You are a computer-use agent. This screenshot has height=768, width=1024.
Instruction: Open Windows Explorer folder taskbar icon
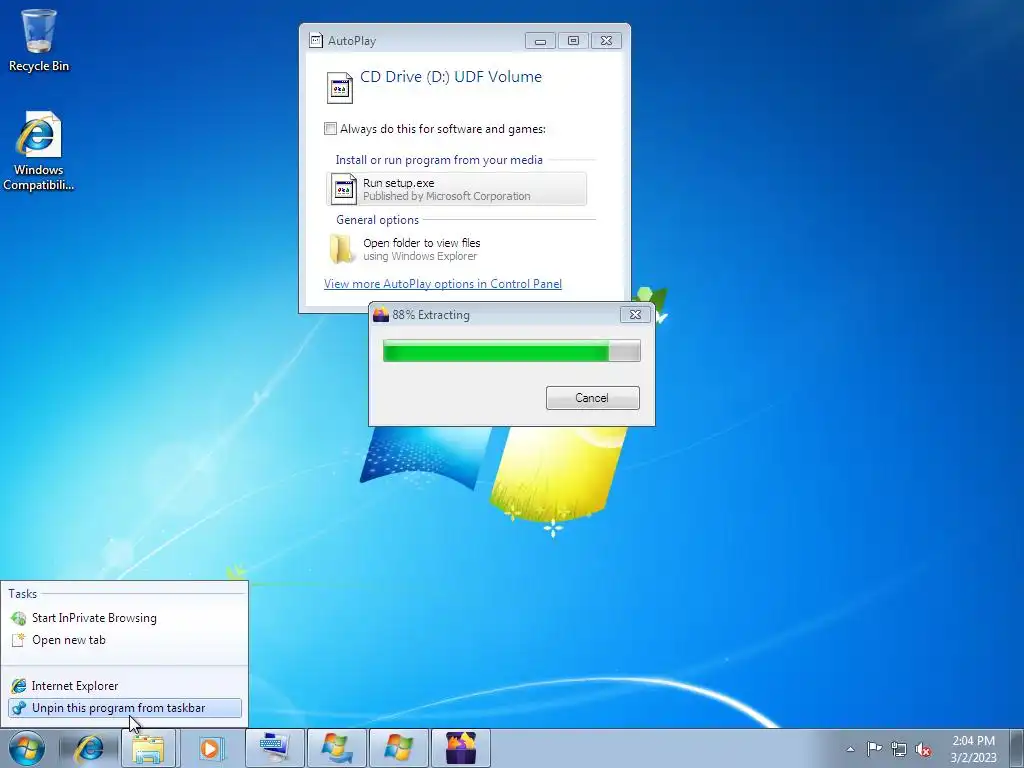coord(148,748)
